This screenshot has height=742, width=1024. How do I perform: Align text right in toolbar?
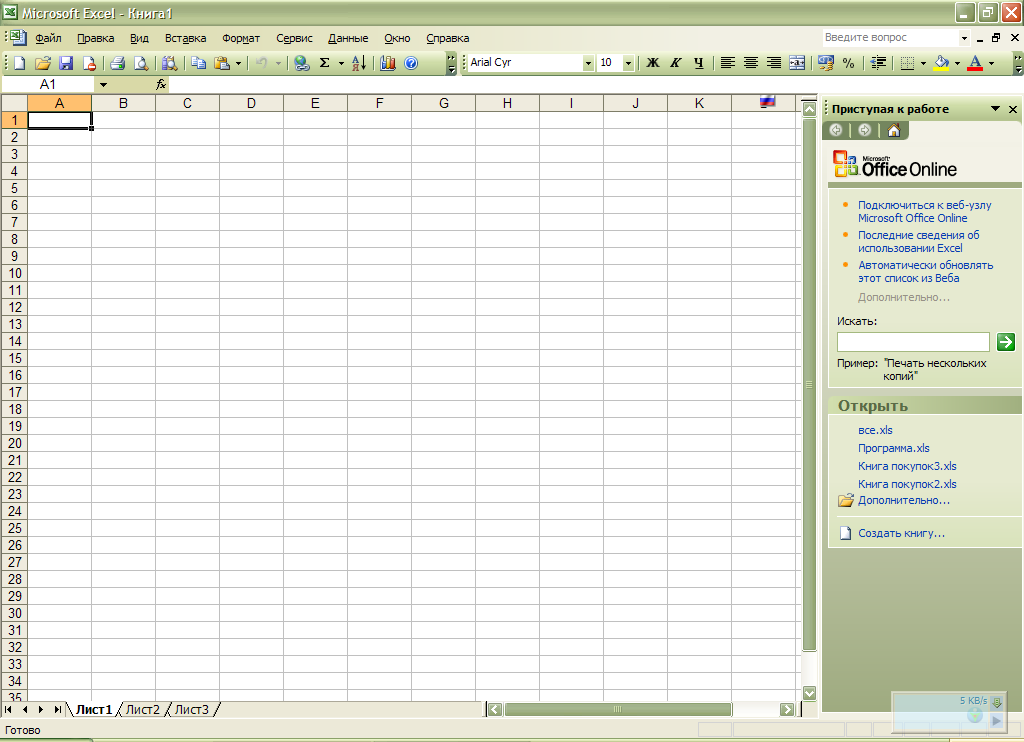point(774,63)
